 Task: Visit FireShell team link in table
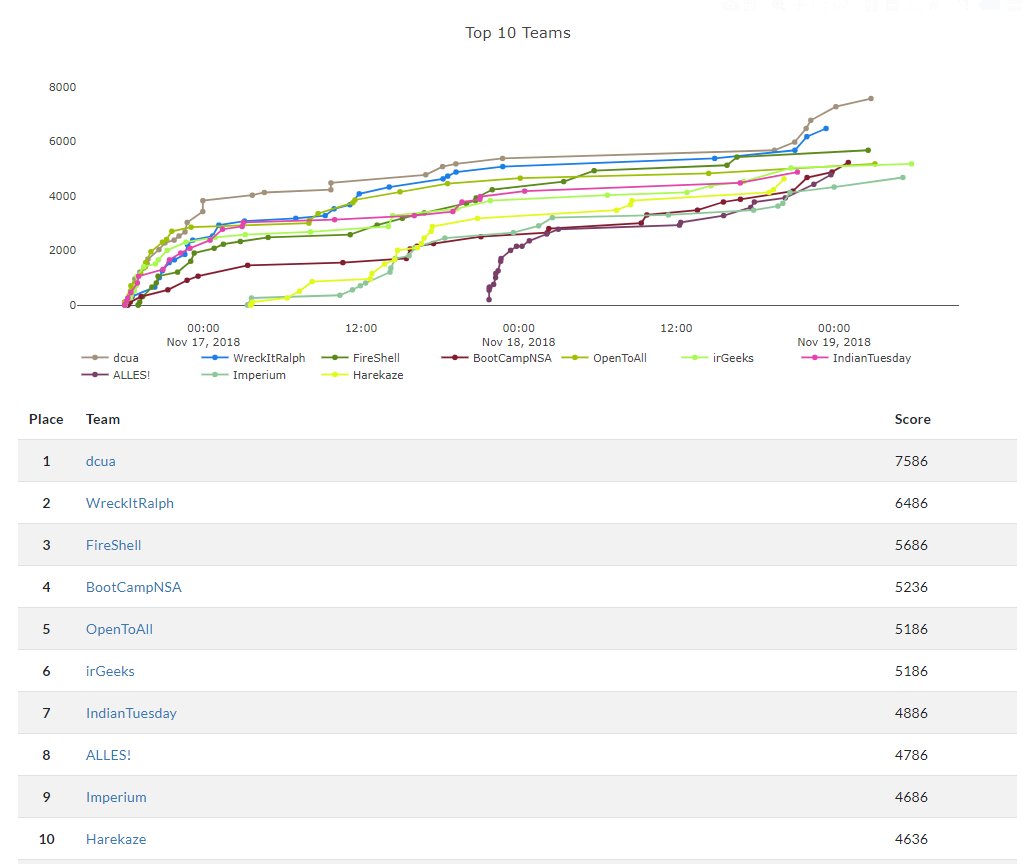(x=113, y=545)
